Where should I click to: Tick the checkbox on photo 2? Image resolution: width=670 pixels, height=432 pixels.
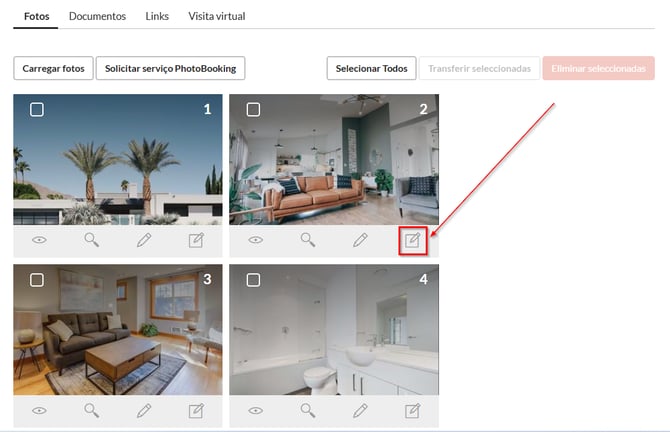pos(253,109)
